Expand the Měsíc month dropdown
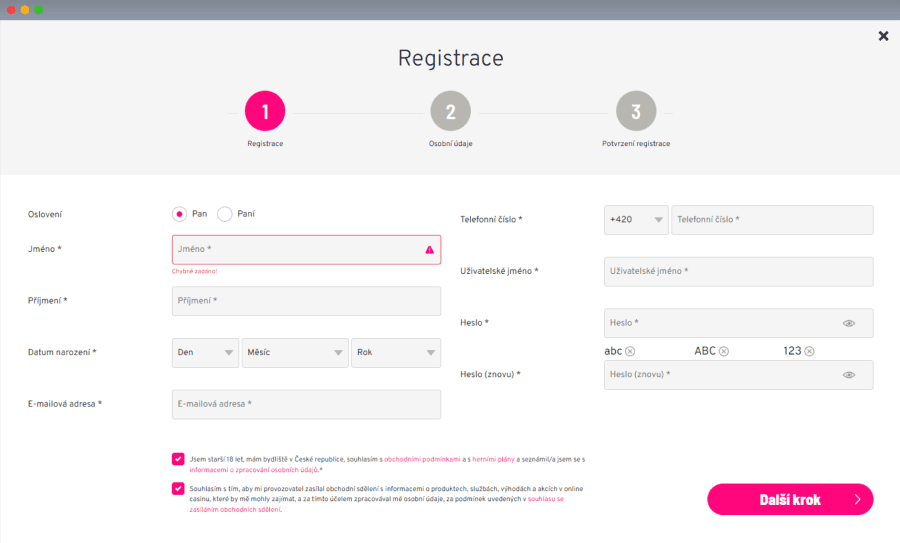Image resolution: width=900 pixels, height=543 pixels. pyautogui.click(x=294, y=353)
